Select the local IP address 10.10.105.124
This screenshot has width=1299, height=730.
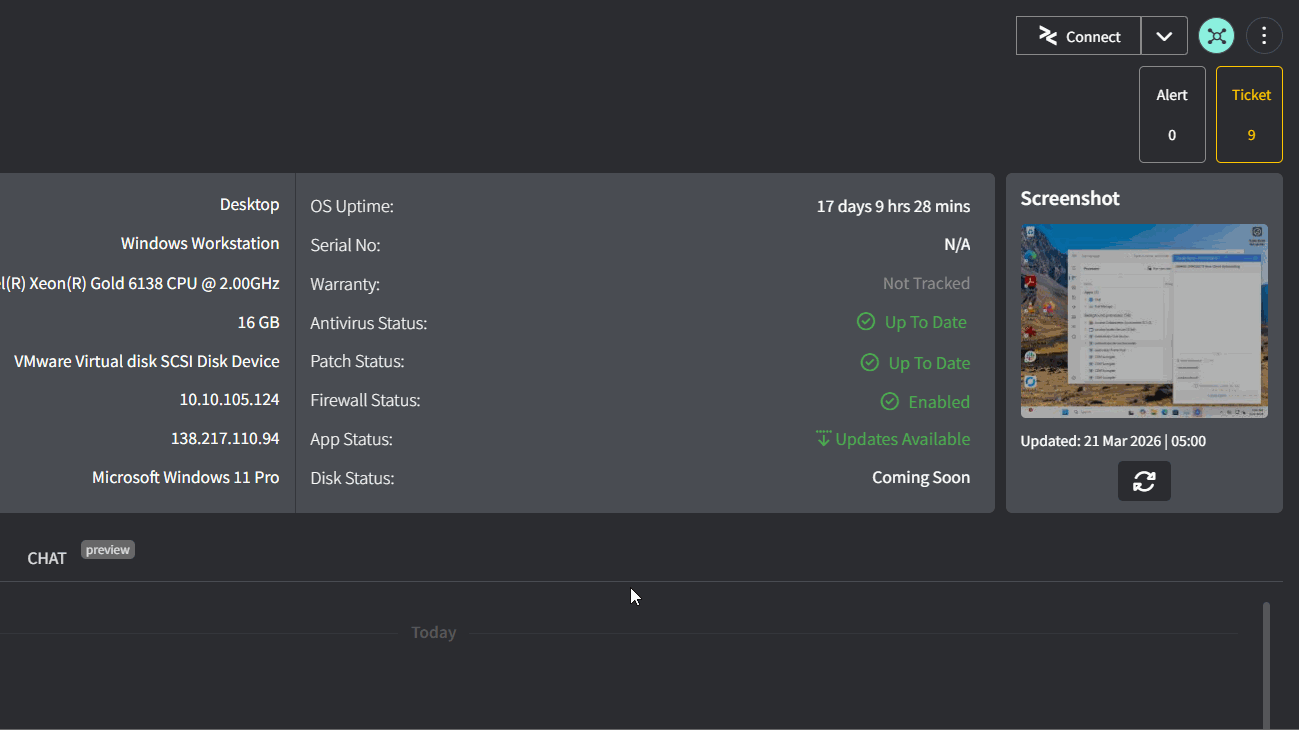(229, 399)
